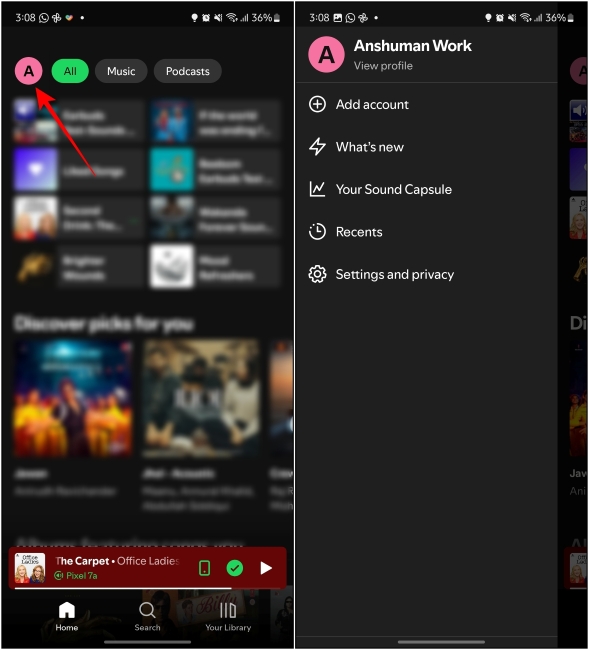Play The Carpet episode in the mini player

pos(266,568)
